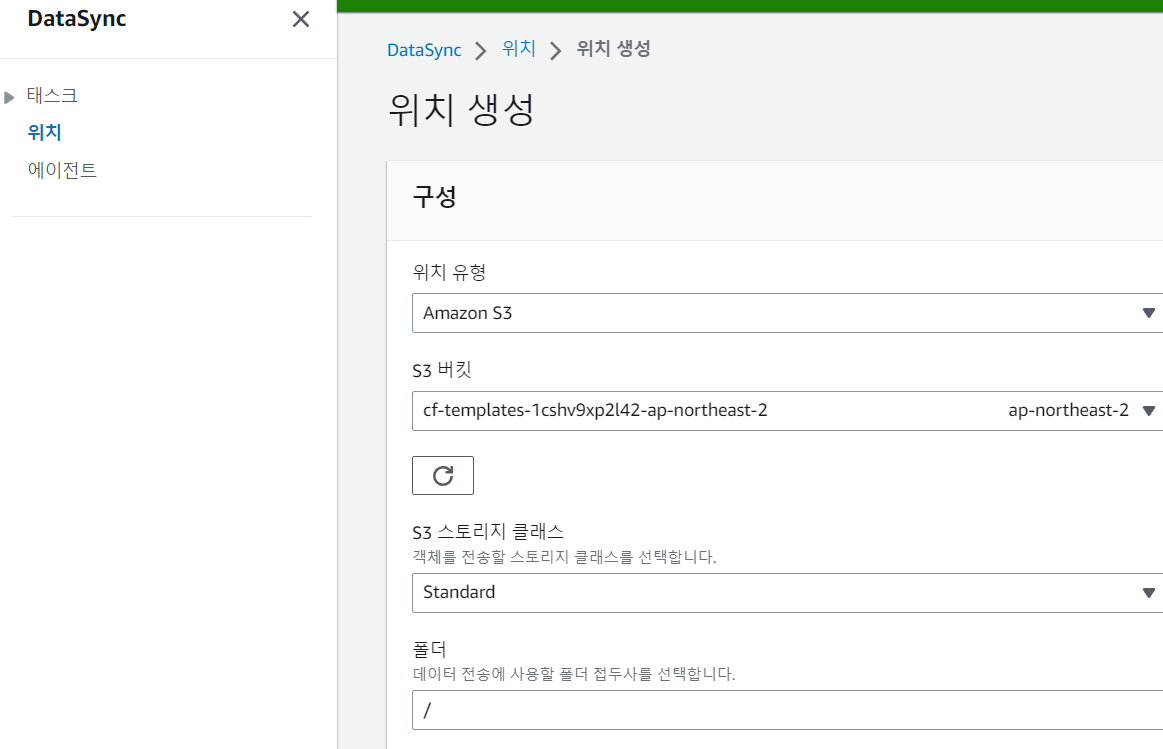
Task: Open the S3 버킷 selection dropdown
Action: point(788,411)
